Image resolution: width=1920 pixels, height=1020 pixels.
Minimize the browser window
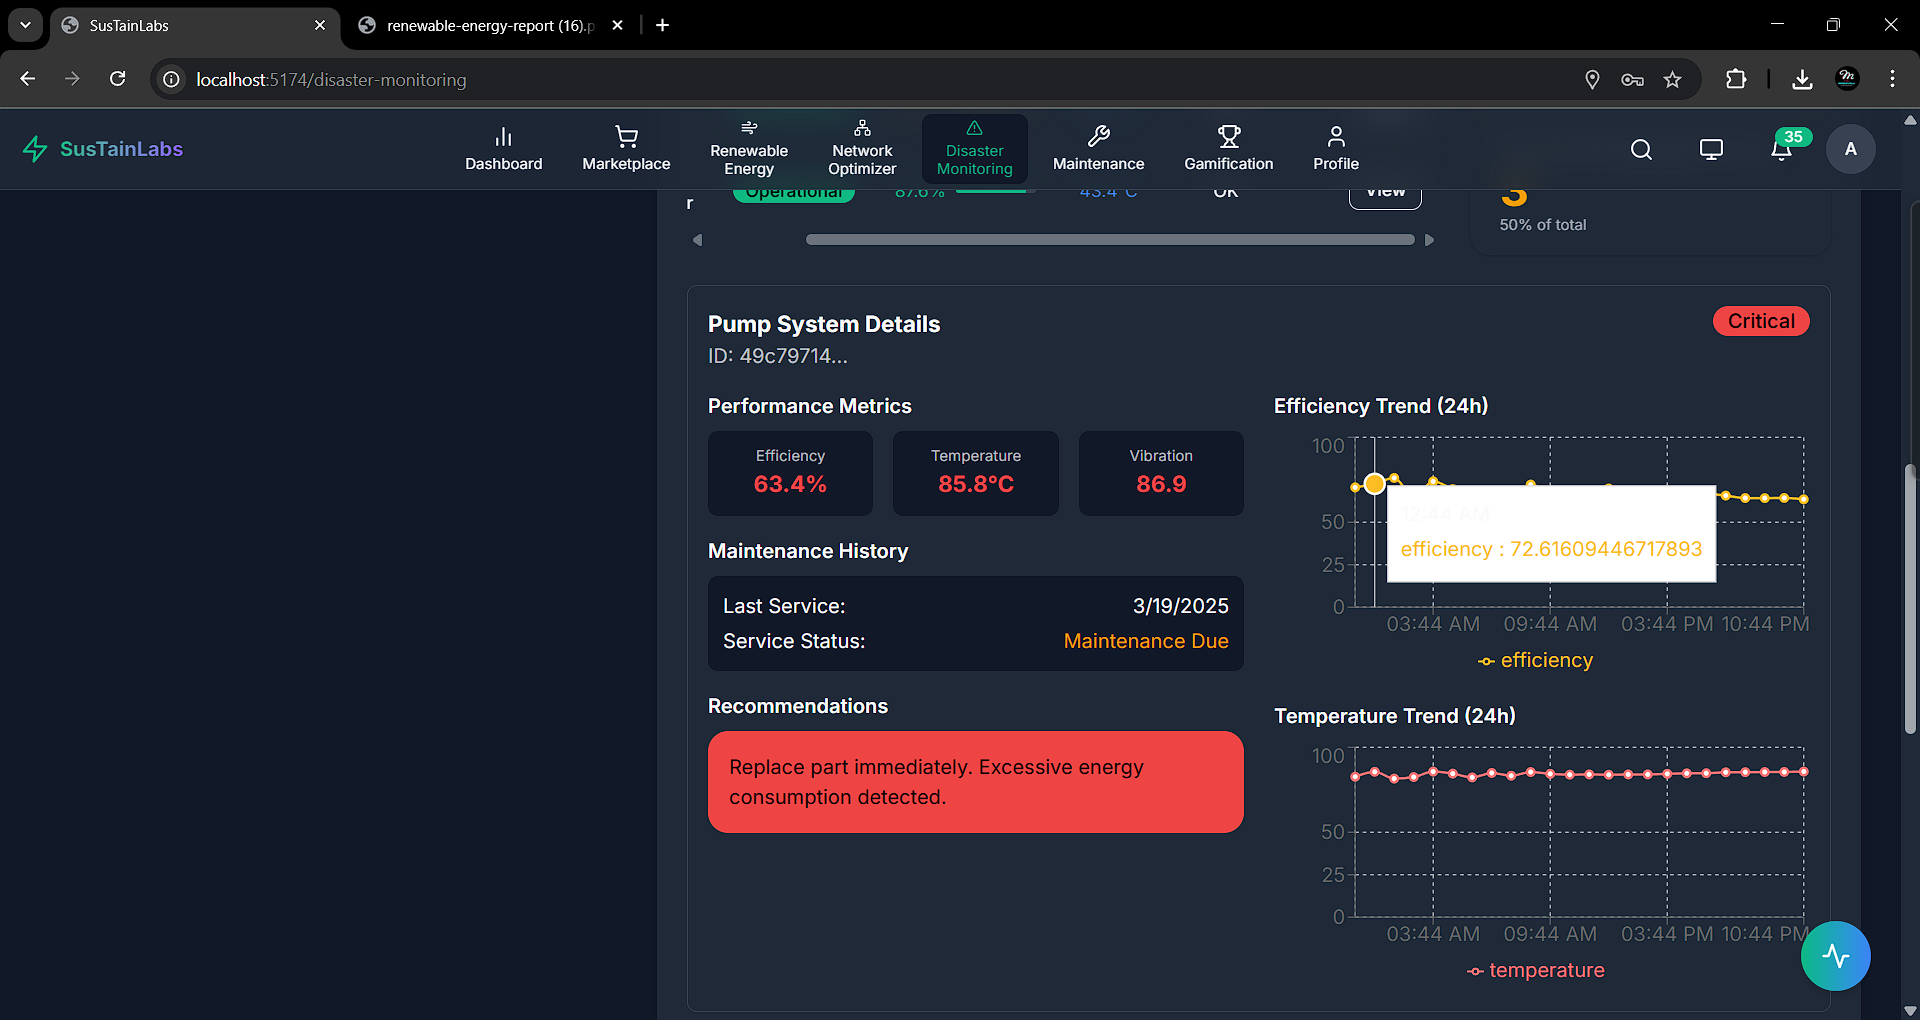pos(1777,25)
